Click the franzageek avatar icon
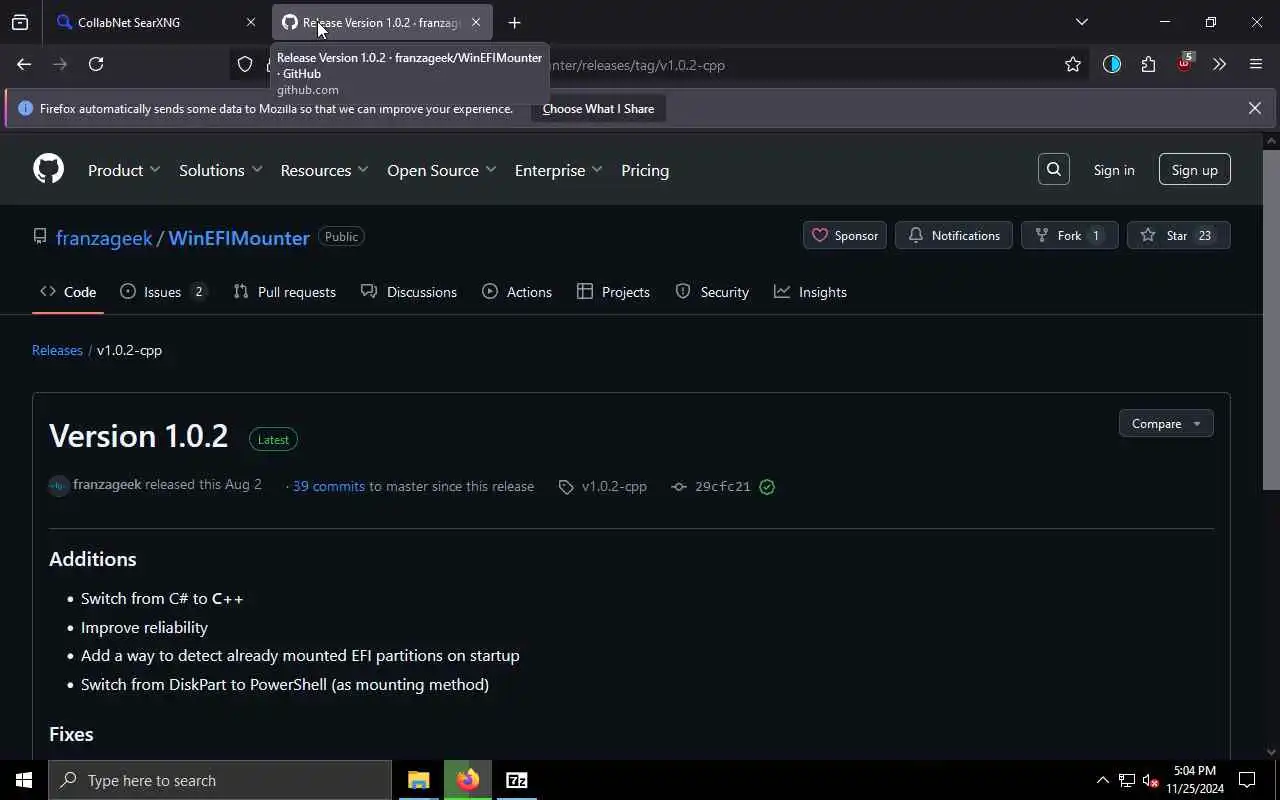The image size is (1280, 800). point(59,486)
